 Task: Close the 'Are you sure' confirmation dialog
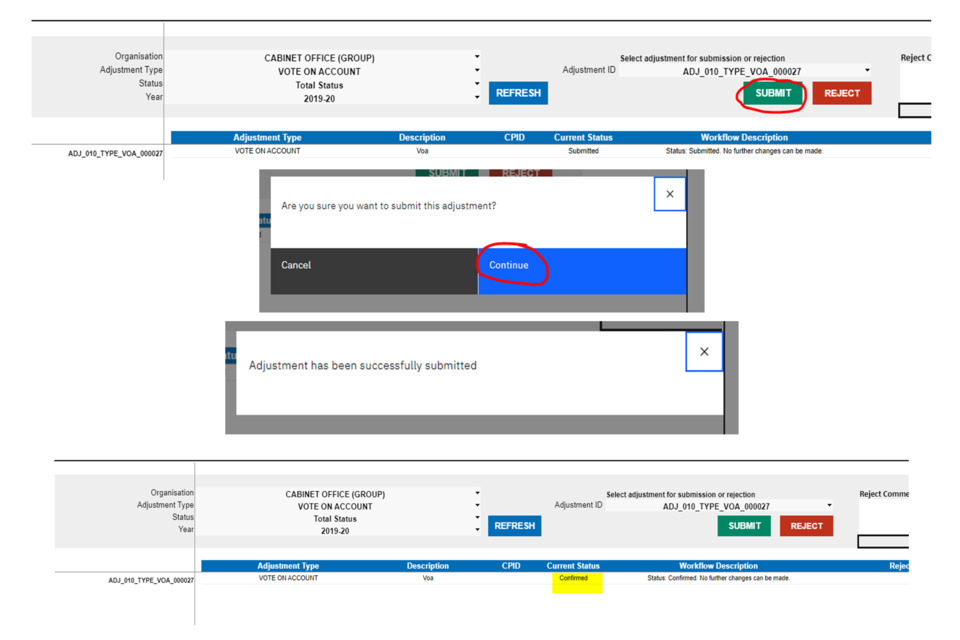coord(669,194)
